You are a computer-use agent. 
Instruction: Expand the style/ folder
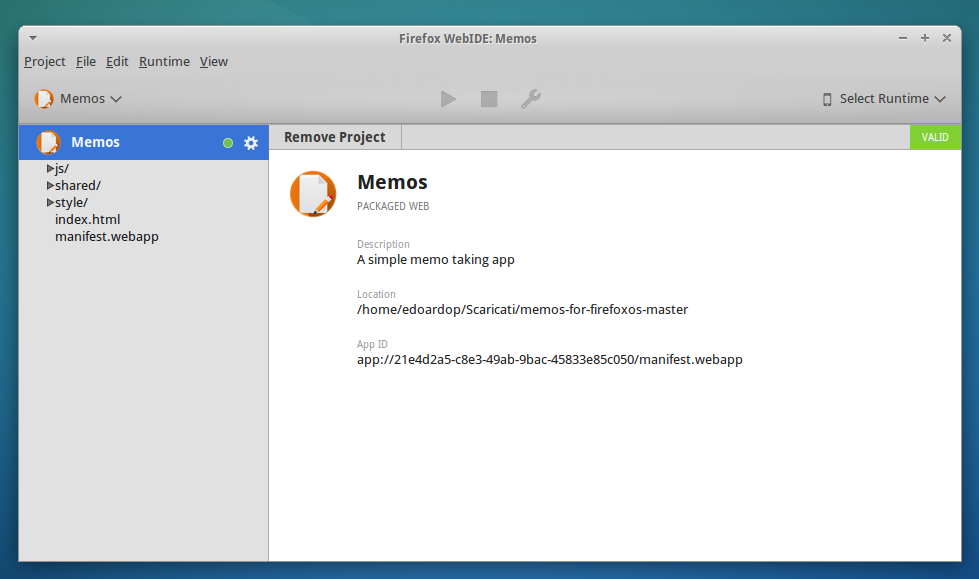(x=51, y=202)
